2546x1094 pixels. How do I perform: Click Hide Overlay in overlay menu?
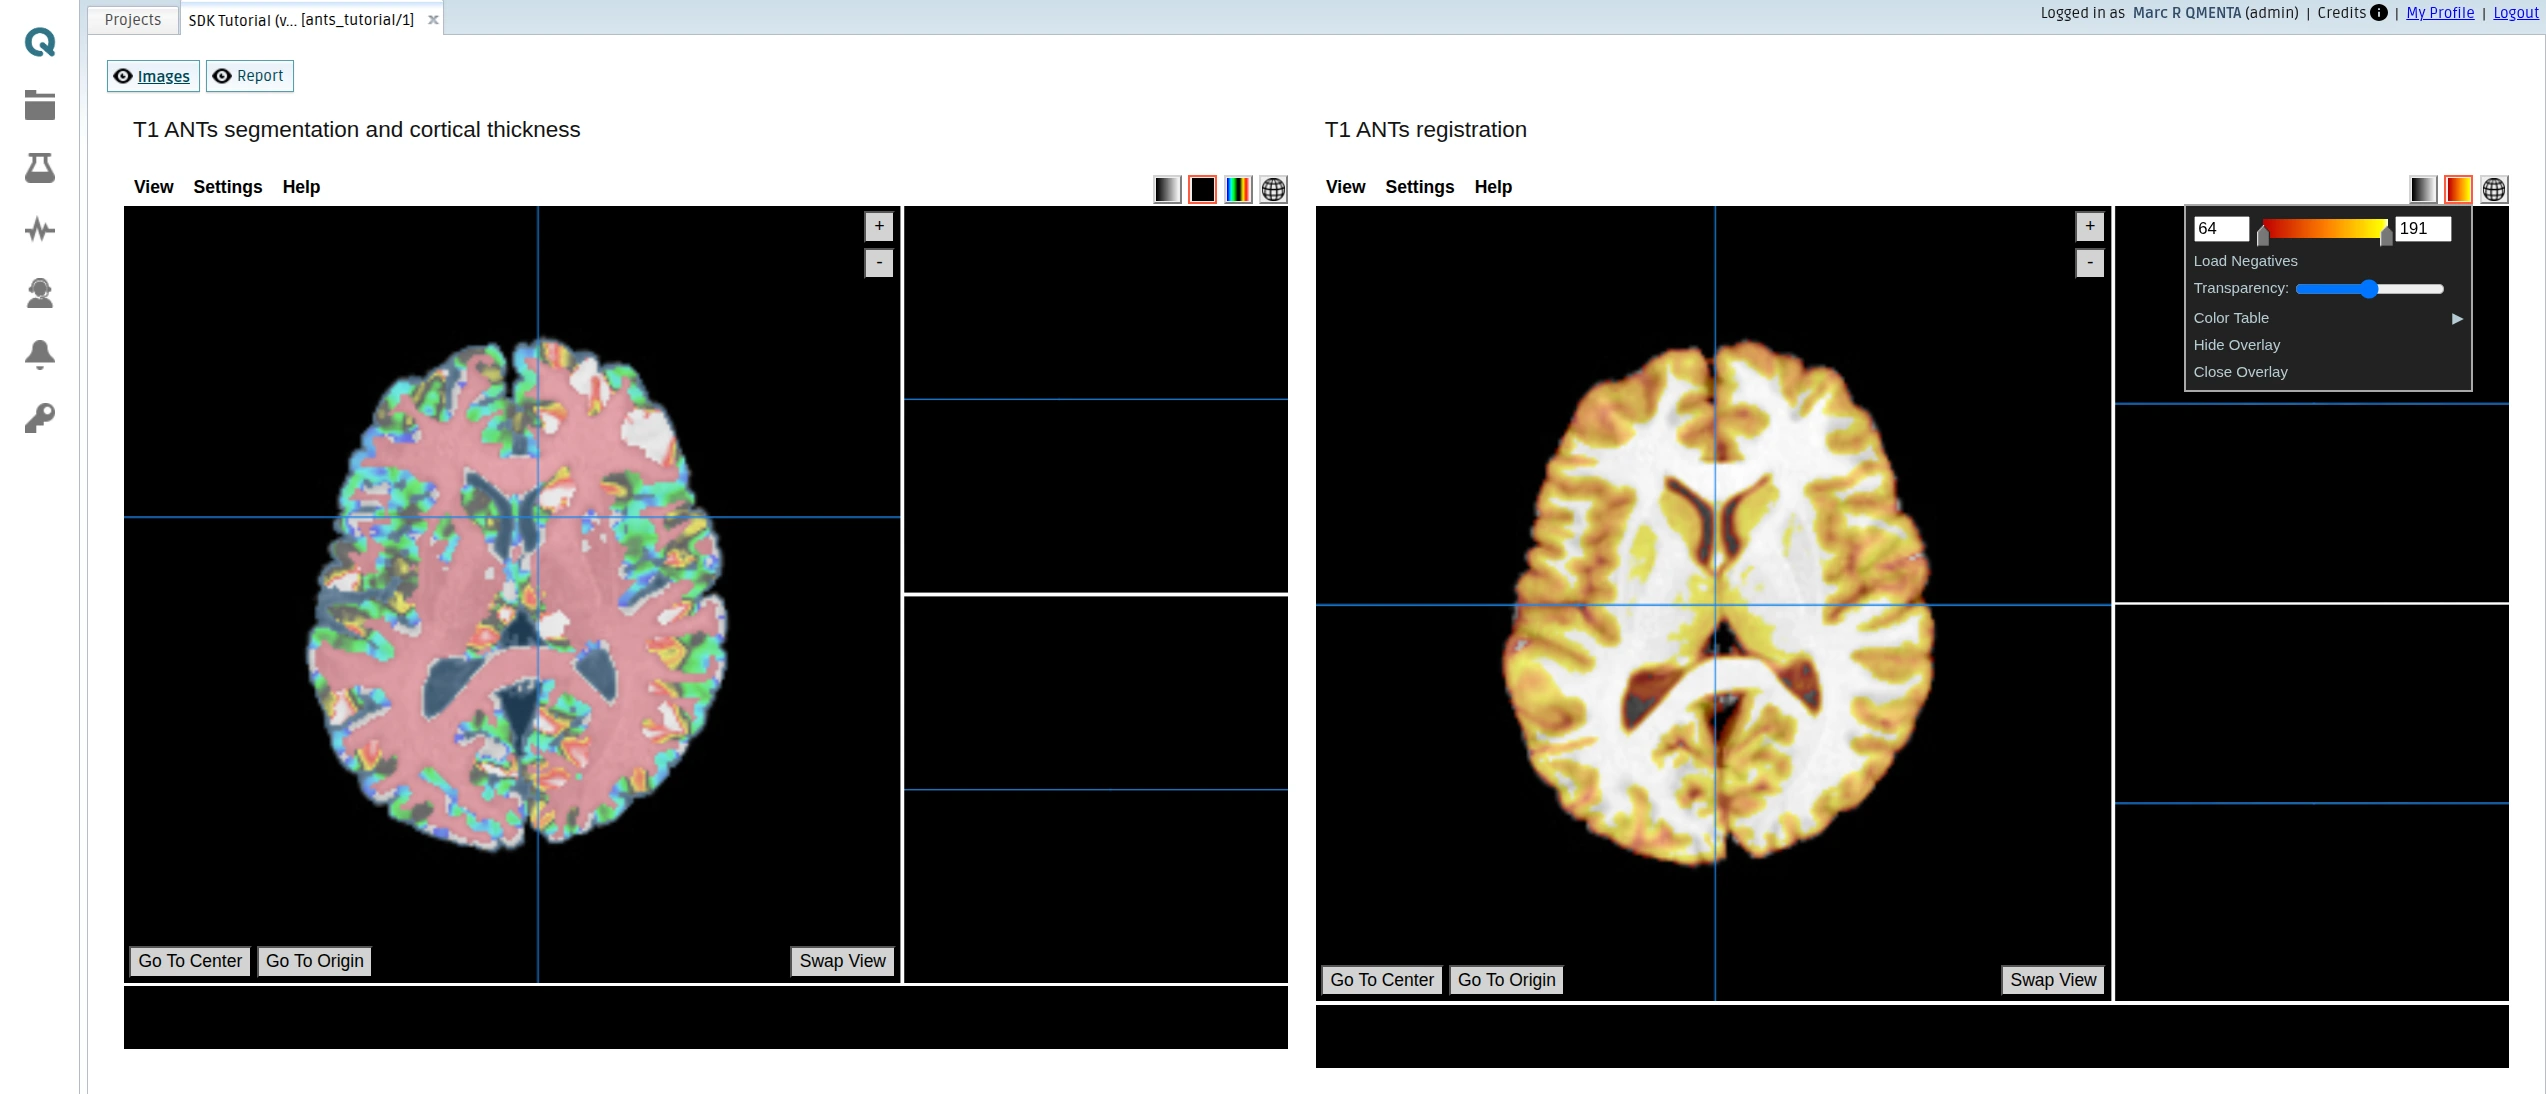2237,345
